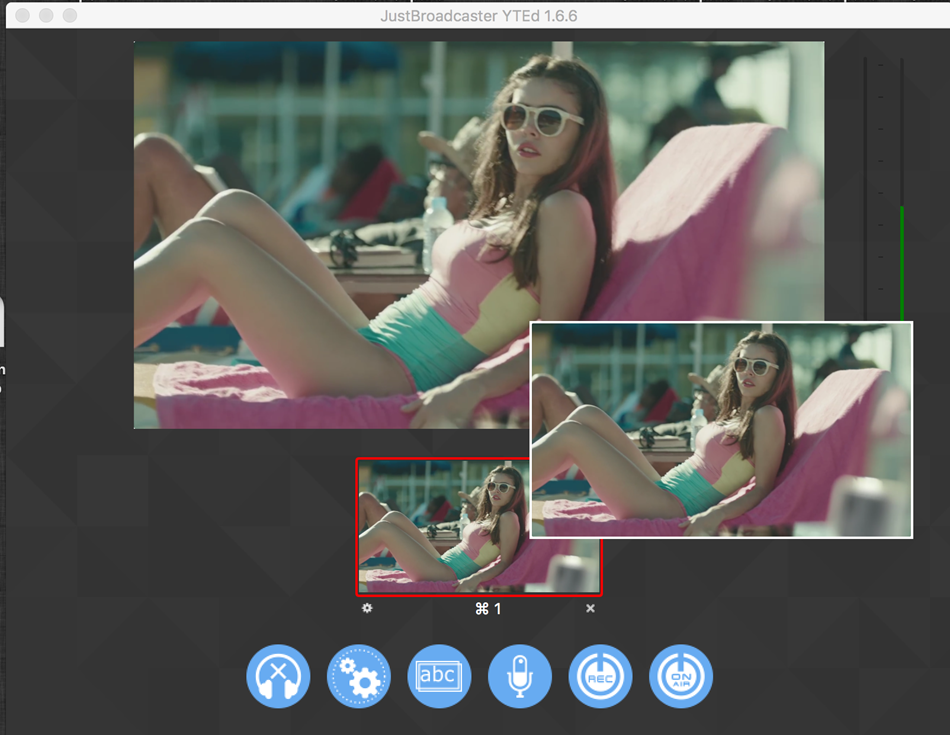Start recording with the REC button
The image size is (950, 735).
(600, 677)
